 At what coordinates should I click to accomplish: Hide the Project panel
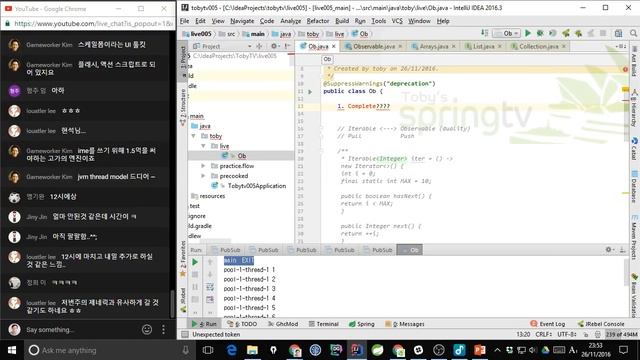coord(287,46)
